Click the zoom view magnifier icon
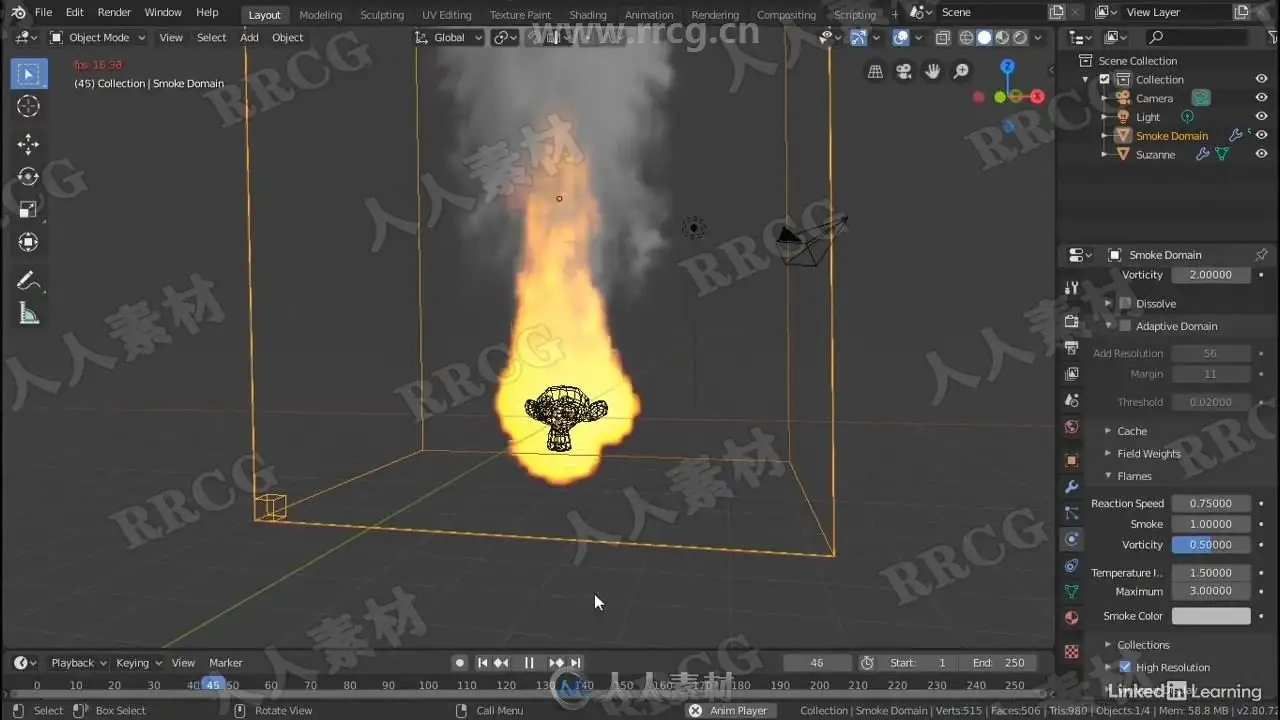Viewport: 1280px width, 720px height. (x=961, y=71)
